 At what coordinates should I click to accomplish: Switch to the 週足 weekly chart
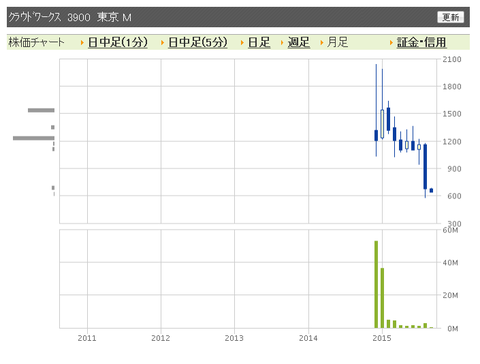coord(299,42)
